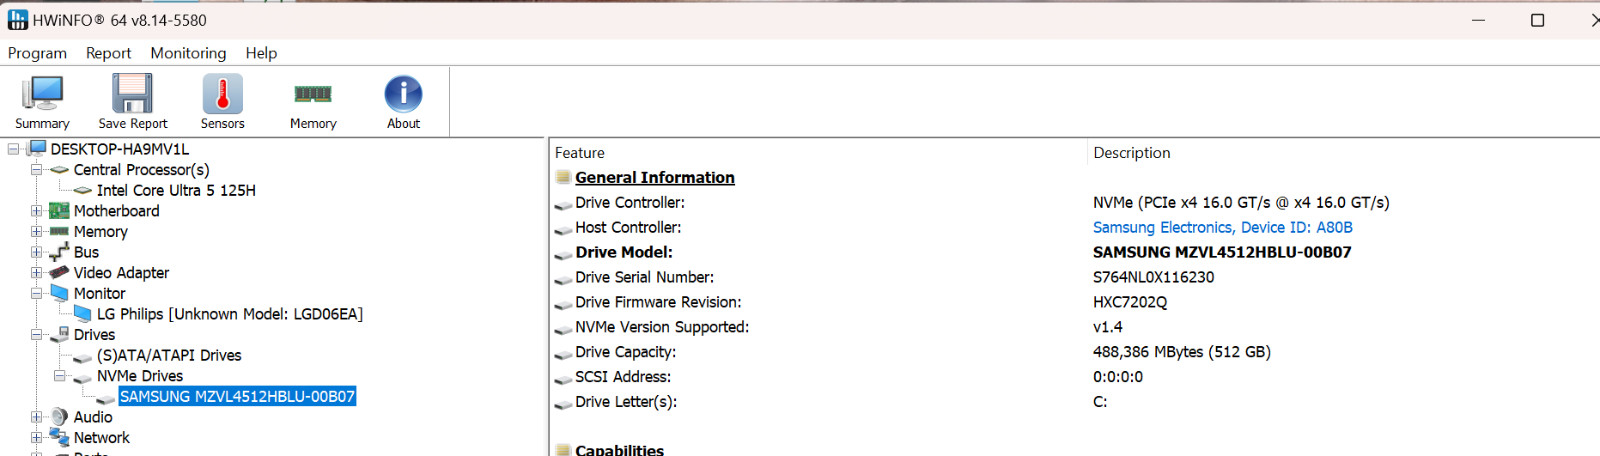Collapse the NVMe Drives node

[x=59, y=376]
